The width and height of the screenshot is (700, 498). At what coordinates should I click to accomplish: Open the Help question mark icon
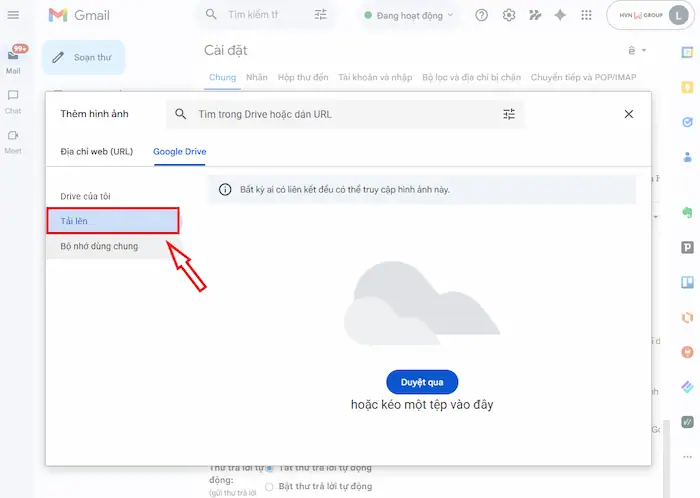coord(482,15)
